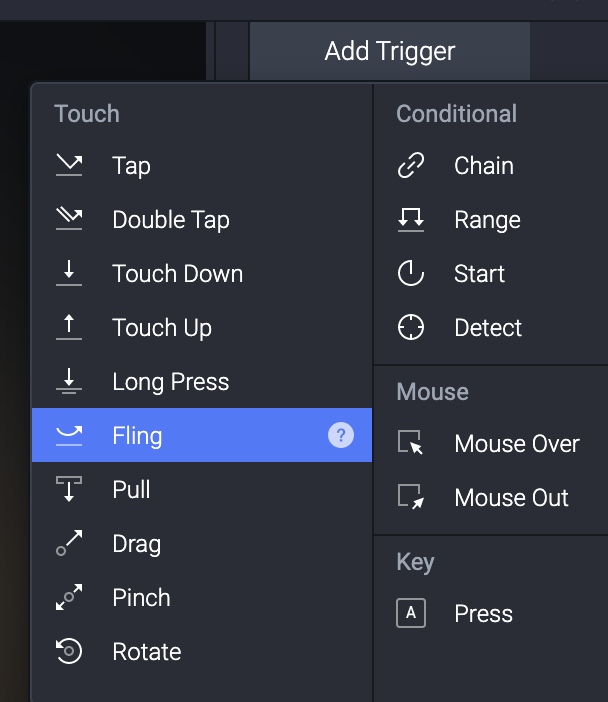This screenshot has width=608, height=702.
Task: Click the Tap trigger icon
Action: (x=69, y=166)
